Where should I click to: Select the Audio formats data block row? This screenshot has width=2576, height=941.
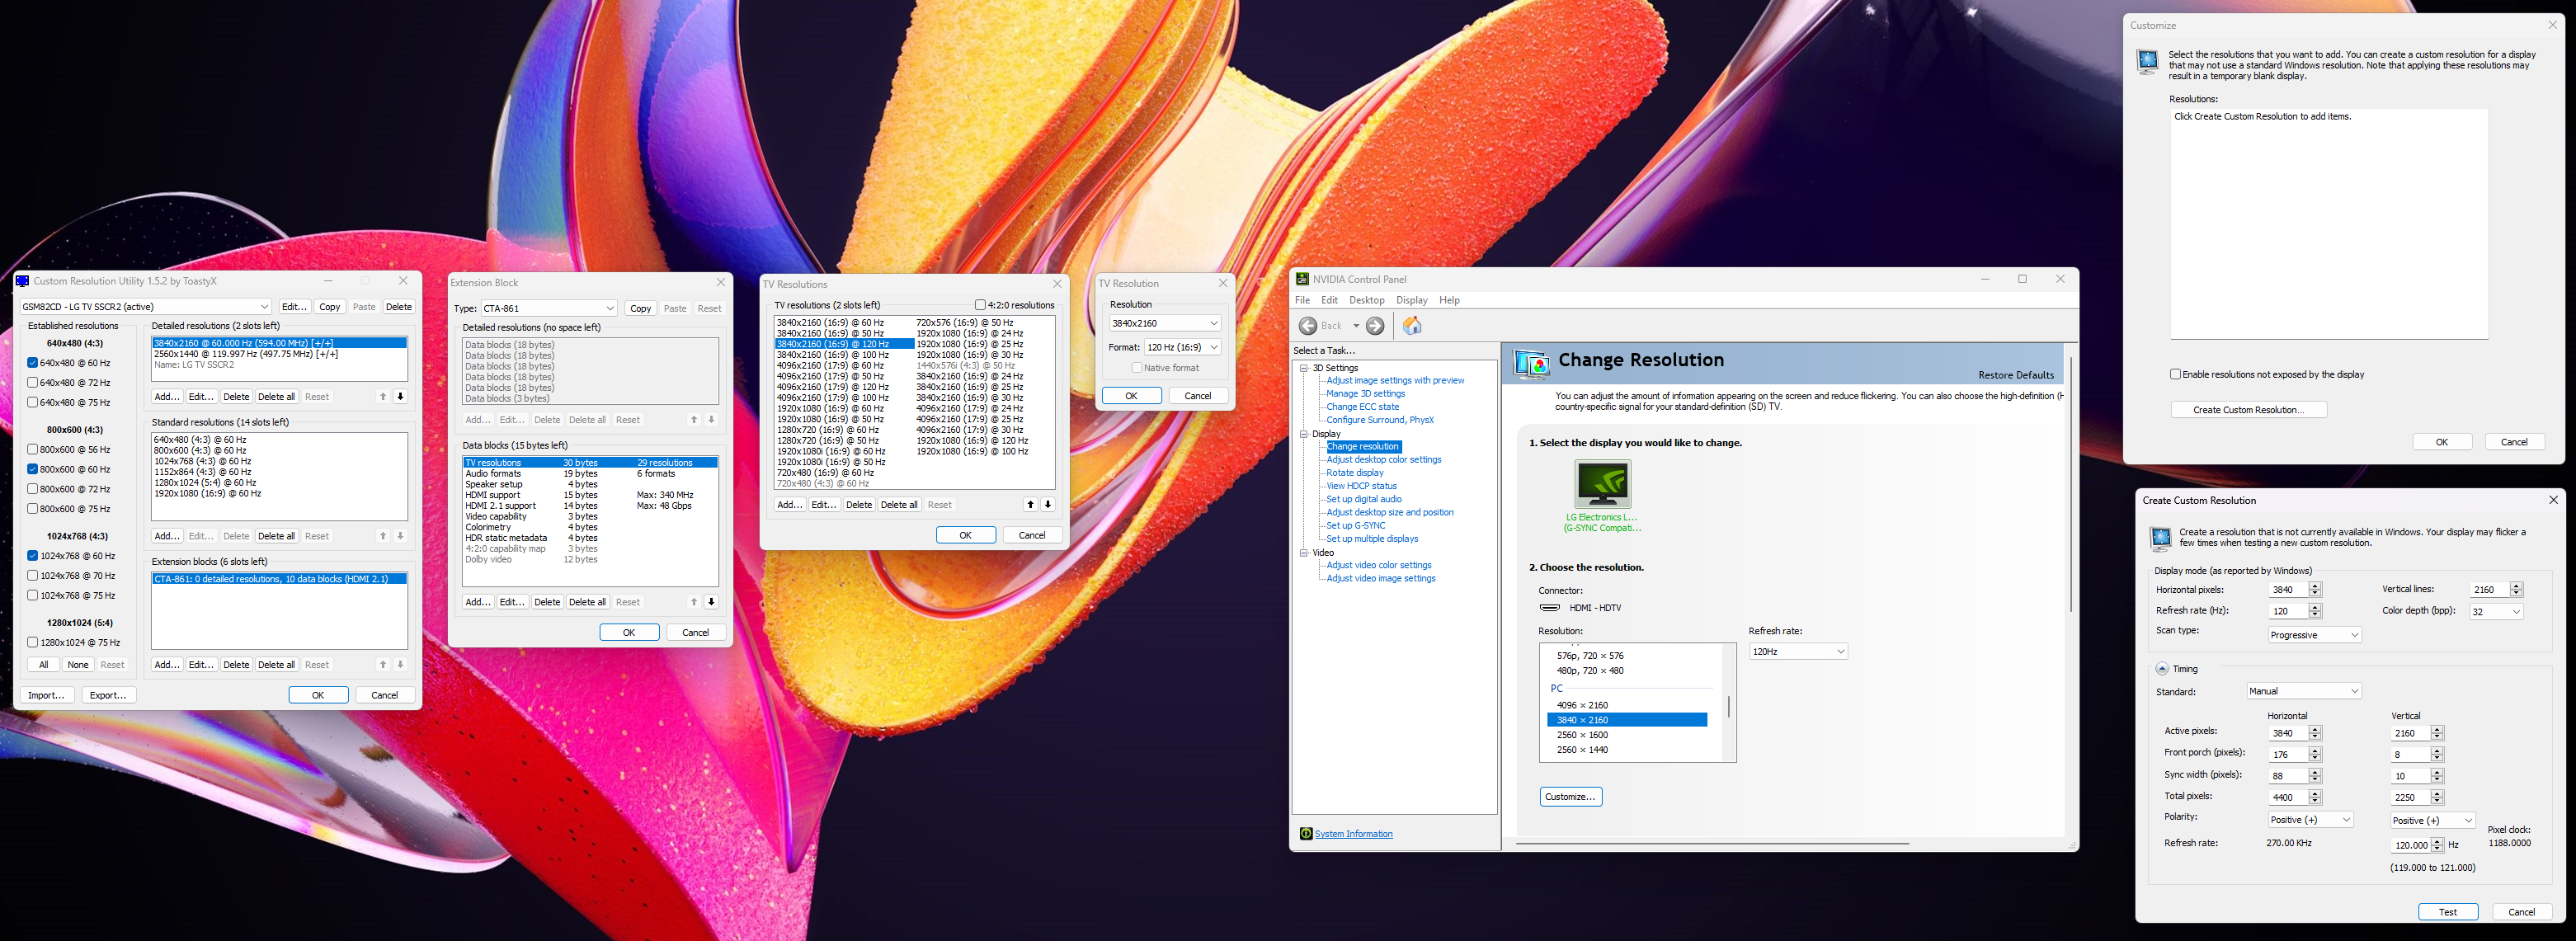click(590, 474)
